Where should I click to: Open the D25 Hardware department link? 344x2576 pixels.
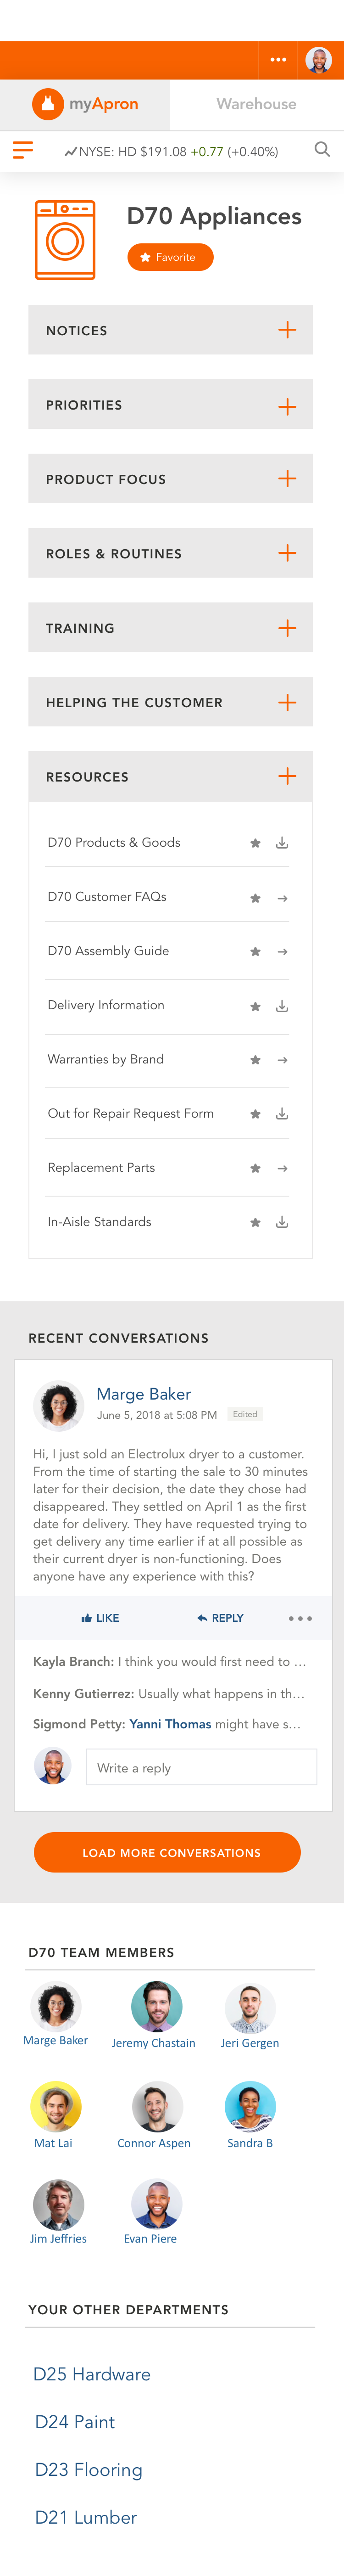[92, 2374]
